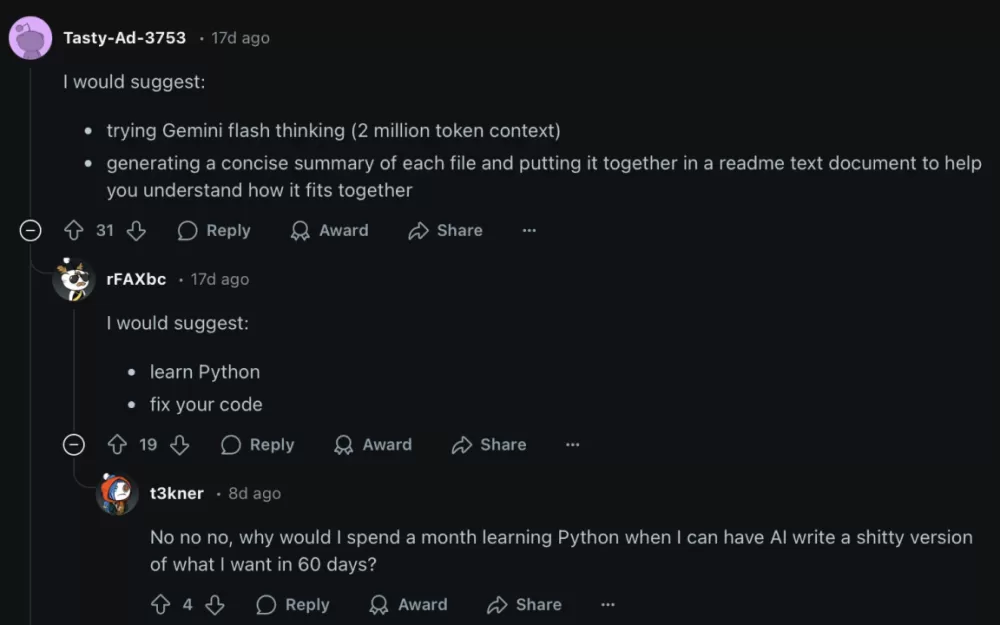The image size is (1000, 625).
Task: Collapse rFAXbc's reply thread
Action: (x=74, y=445)
